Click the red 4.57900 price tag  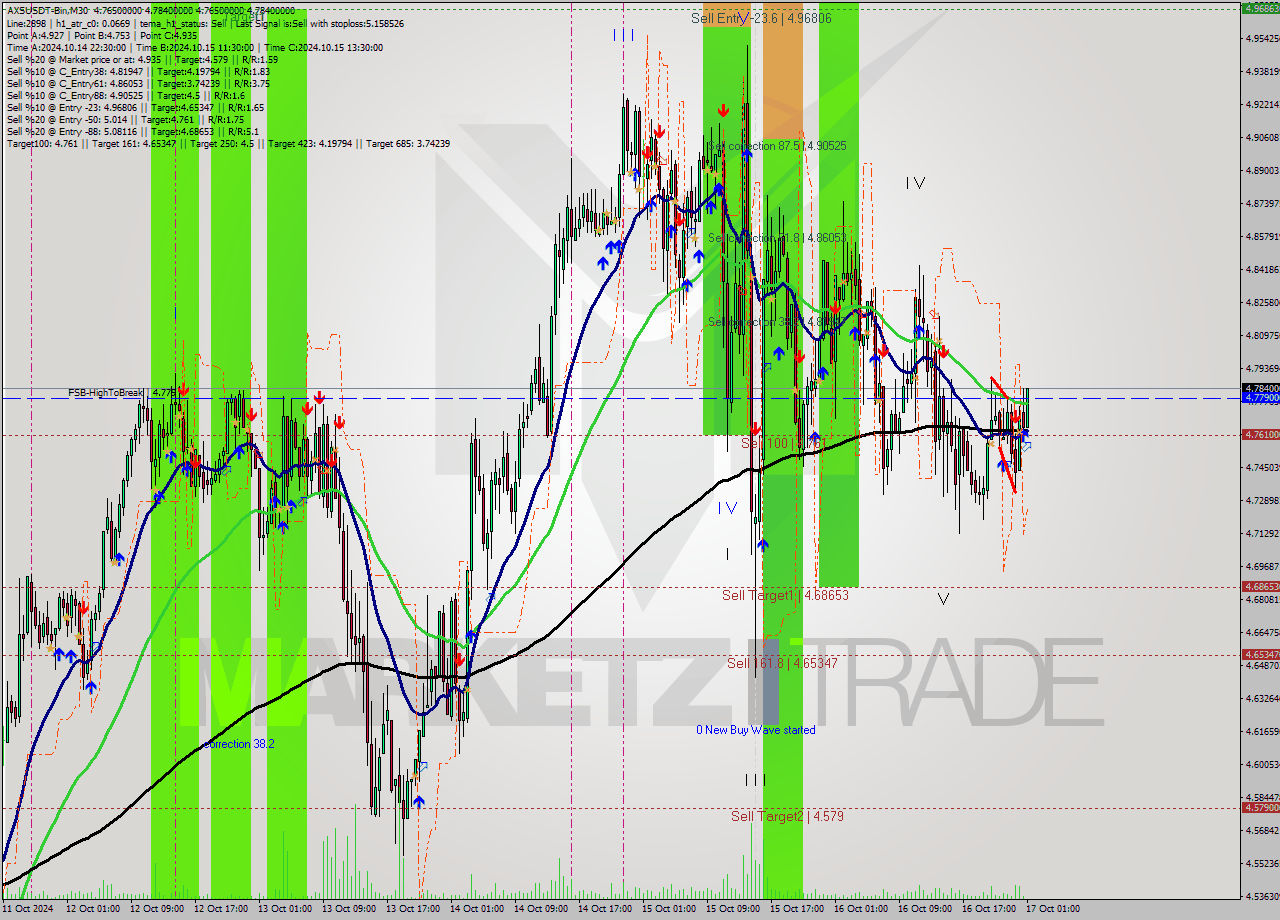tap(1260, 808)
